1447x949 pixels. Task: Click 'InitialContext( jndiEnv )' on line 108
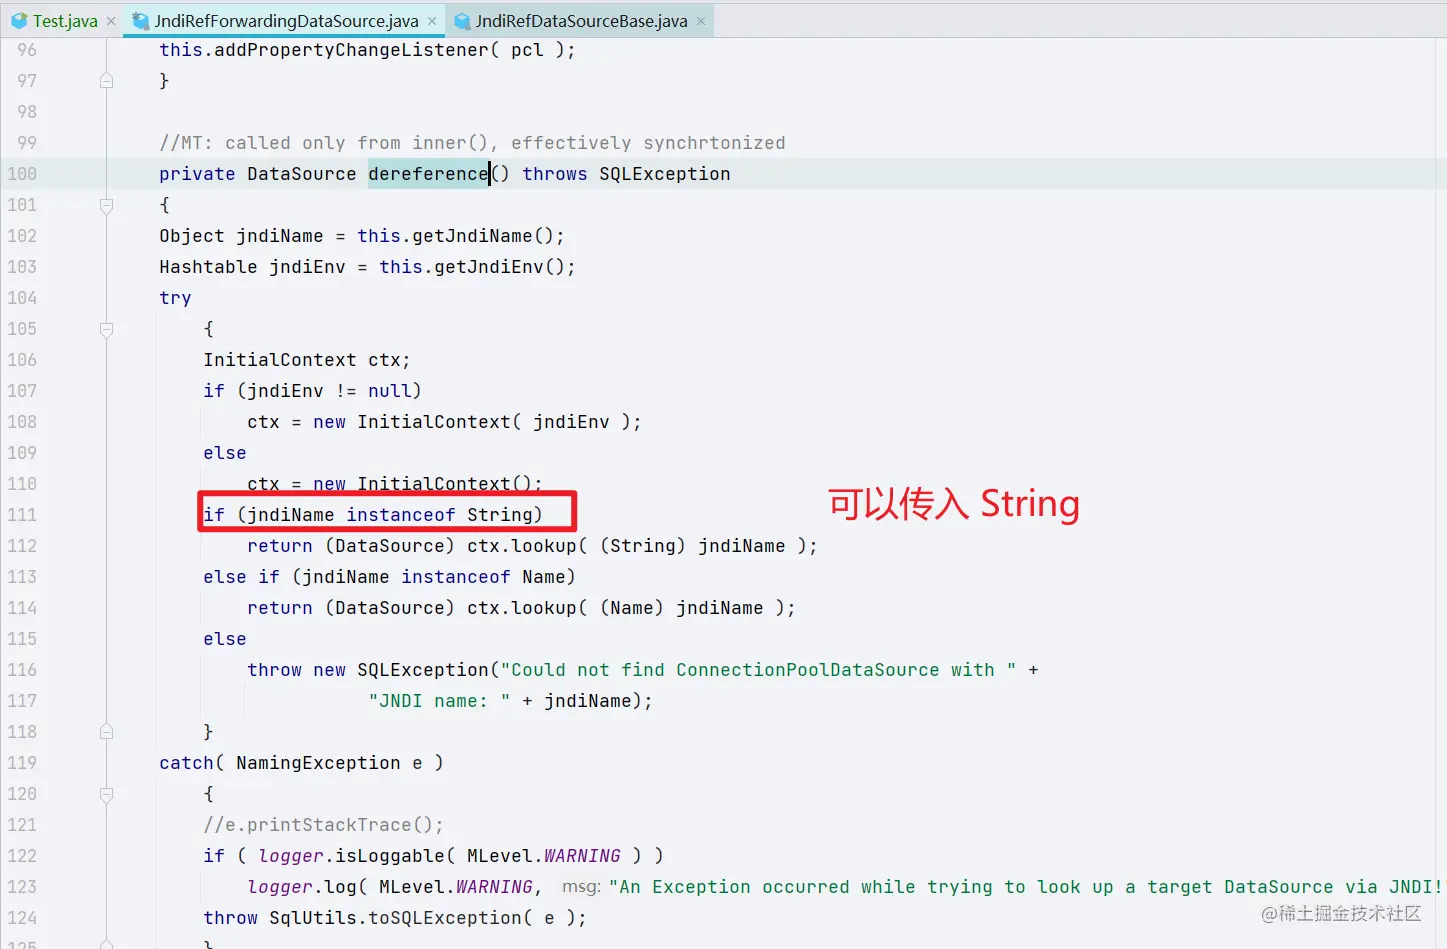click(494, 422)
